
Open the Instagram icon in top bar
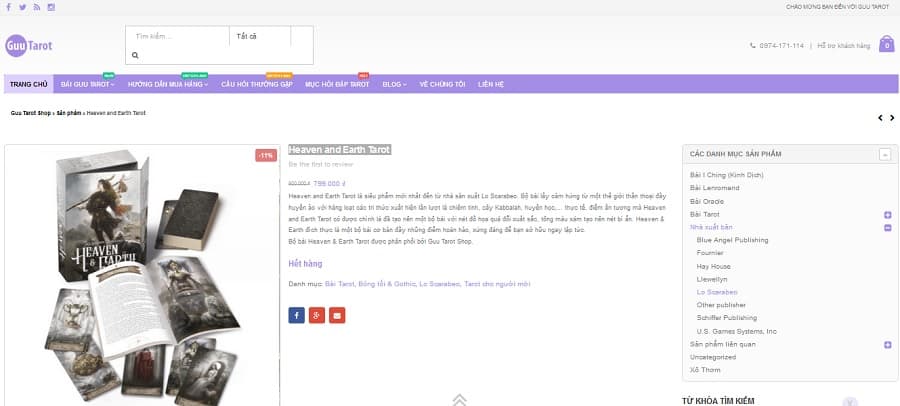click(51, 7)
